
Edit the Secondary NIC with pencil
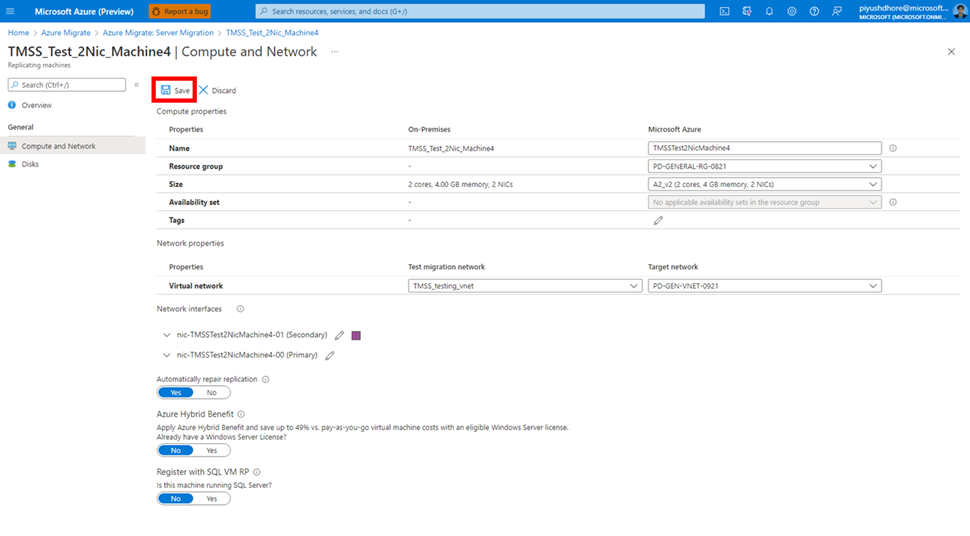click(x=339, y=335)
